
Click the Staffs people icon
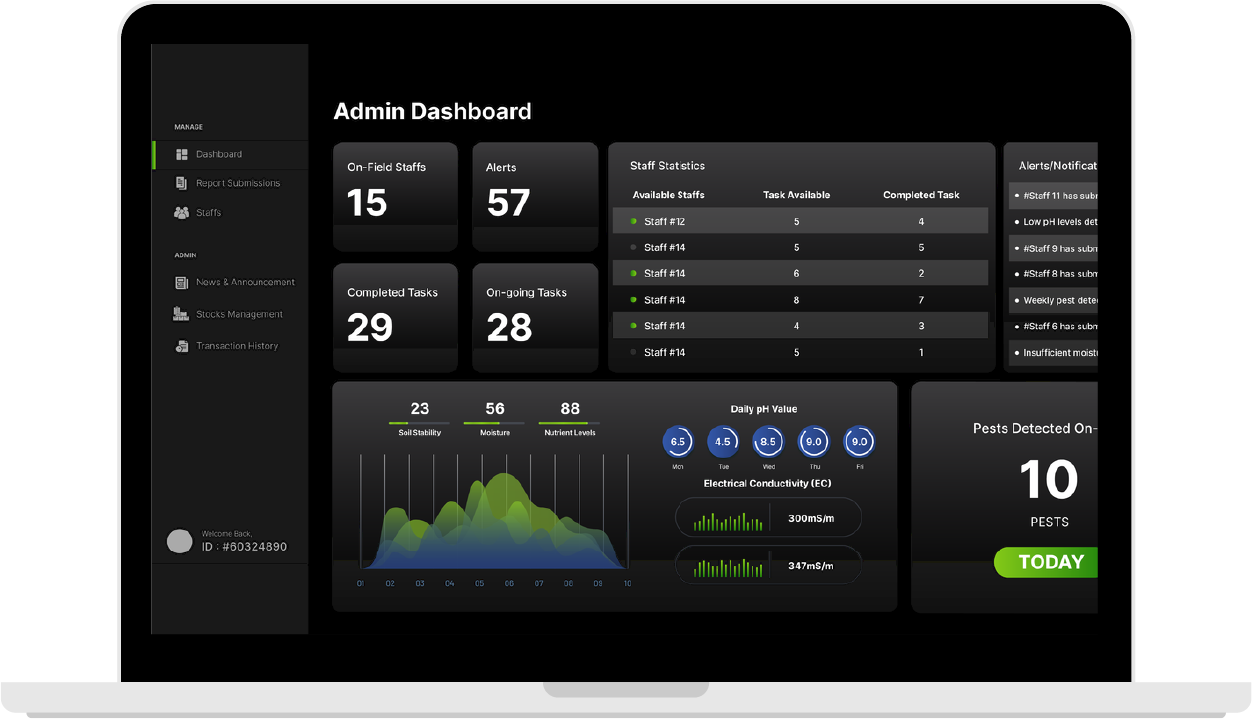[181, 213]
